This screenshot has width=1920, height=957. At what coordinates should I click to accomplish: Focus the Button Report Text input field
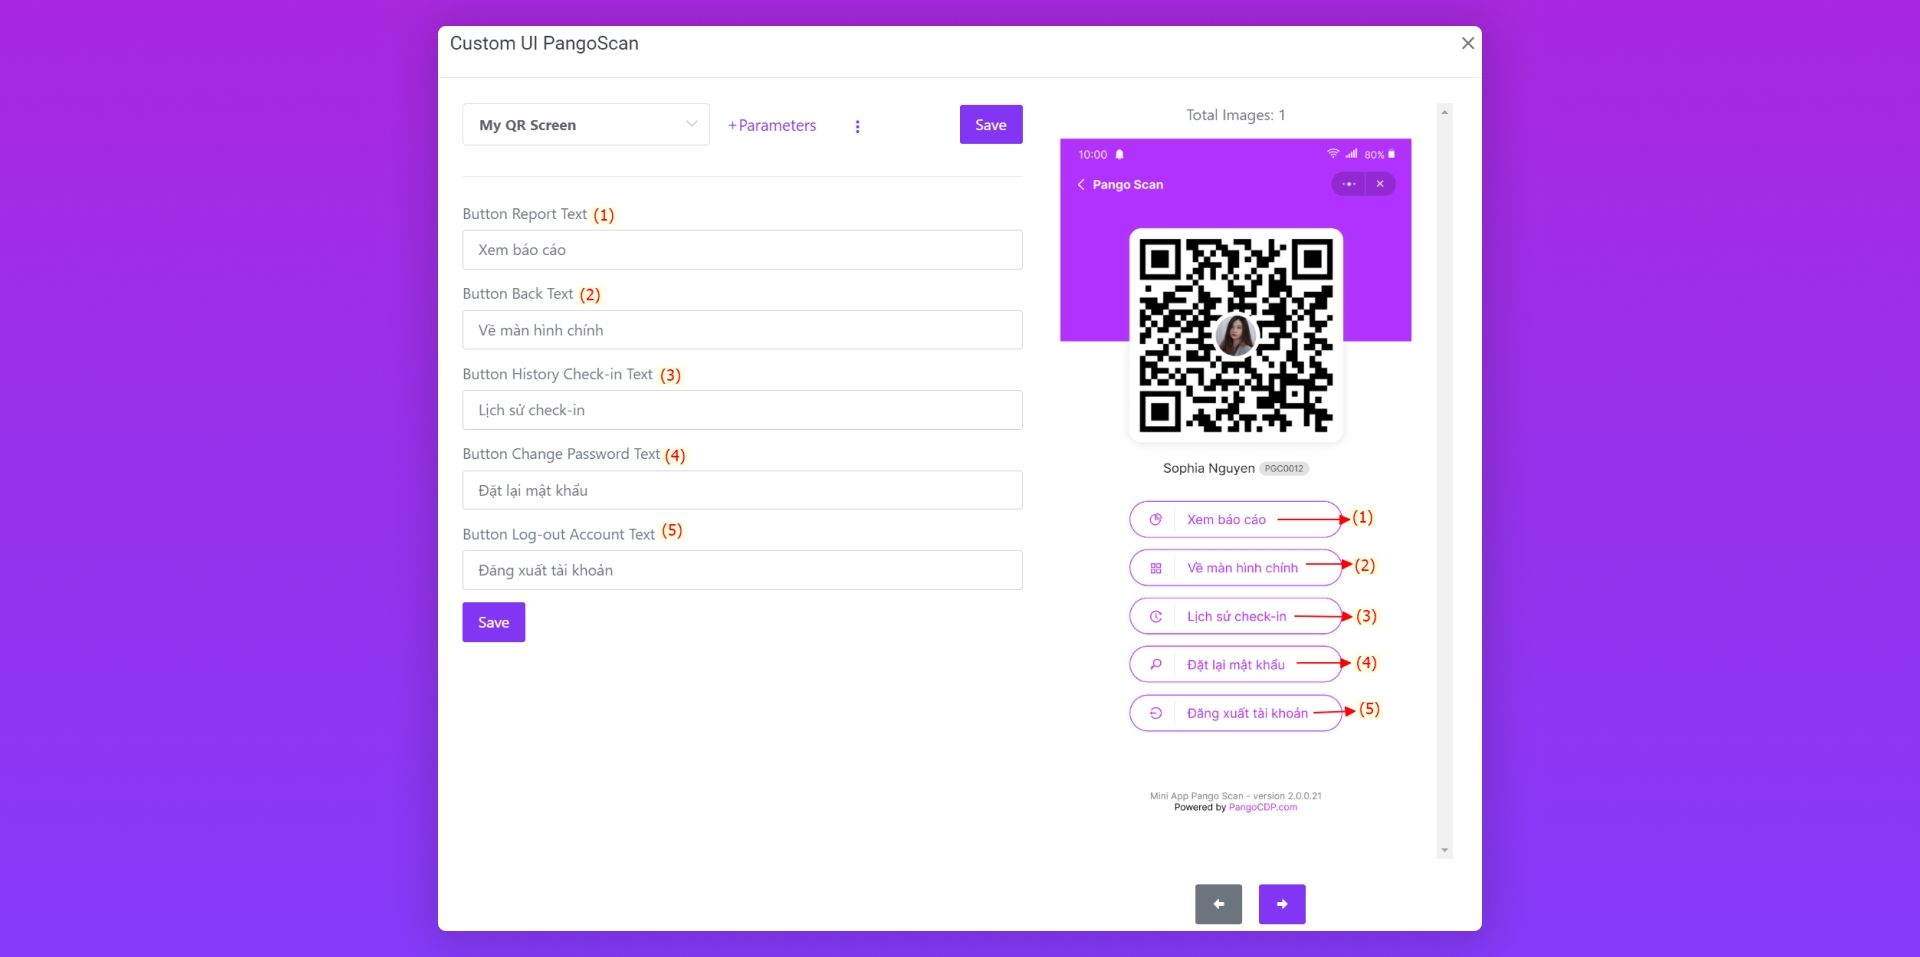742,250
